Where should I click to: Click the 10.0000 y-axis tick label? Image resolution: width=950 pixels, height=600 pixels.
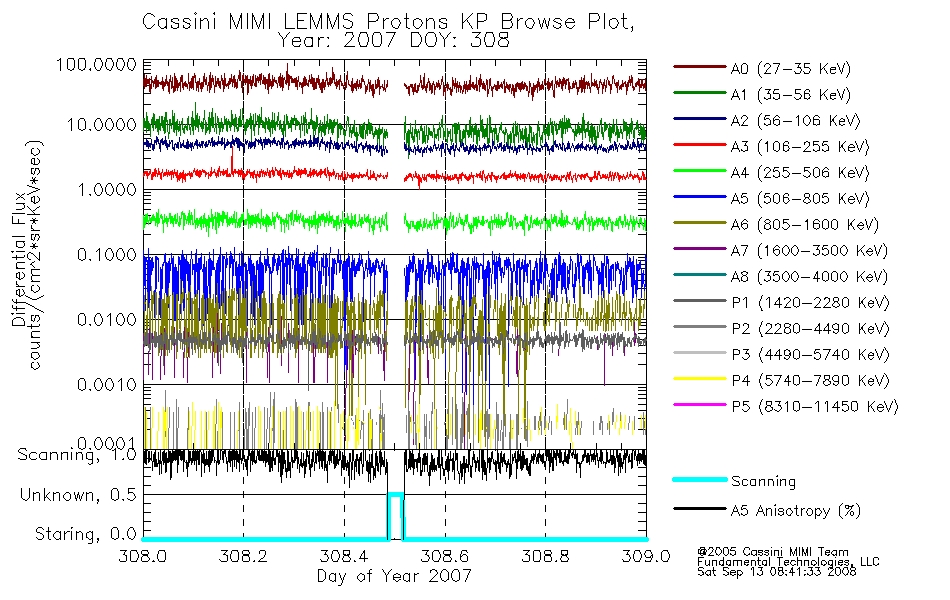pyautogui.click(x=102, y=125)
